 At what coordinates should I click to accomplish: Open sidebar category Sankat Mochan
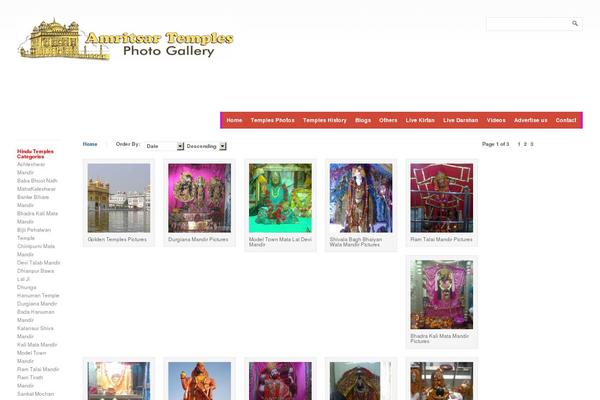click(35, 394)
